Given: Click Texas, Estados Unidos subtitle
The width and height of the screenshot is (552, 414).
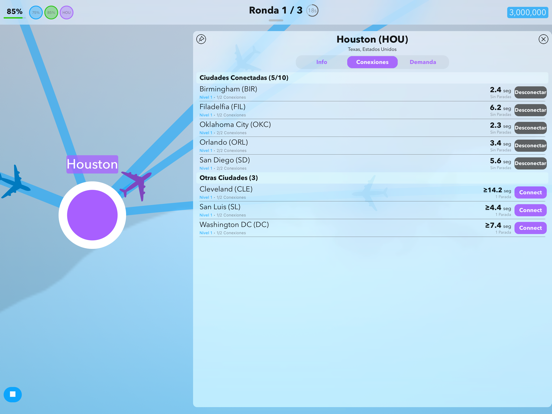Looking at the screenshot, I should tap(372, 49).
